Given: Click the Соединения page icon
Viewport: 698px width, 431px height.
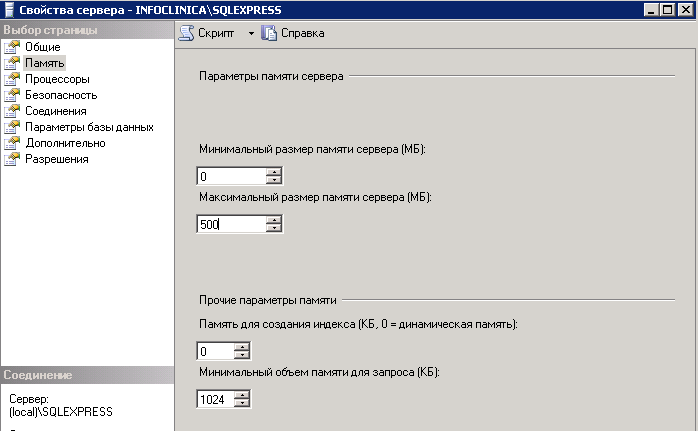Looking at the screenshot, I should pyautogui.click(x=12, y=111).
